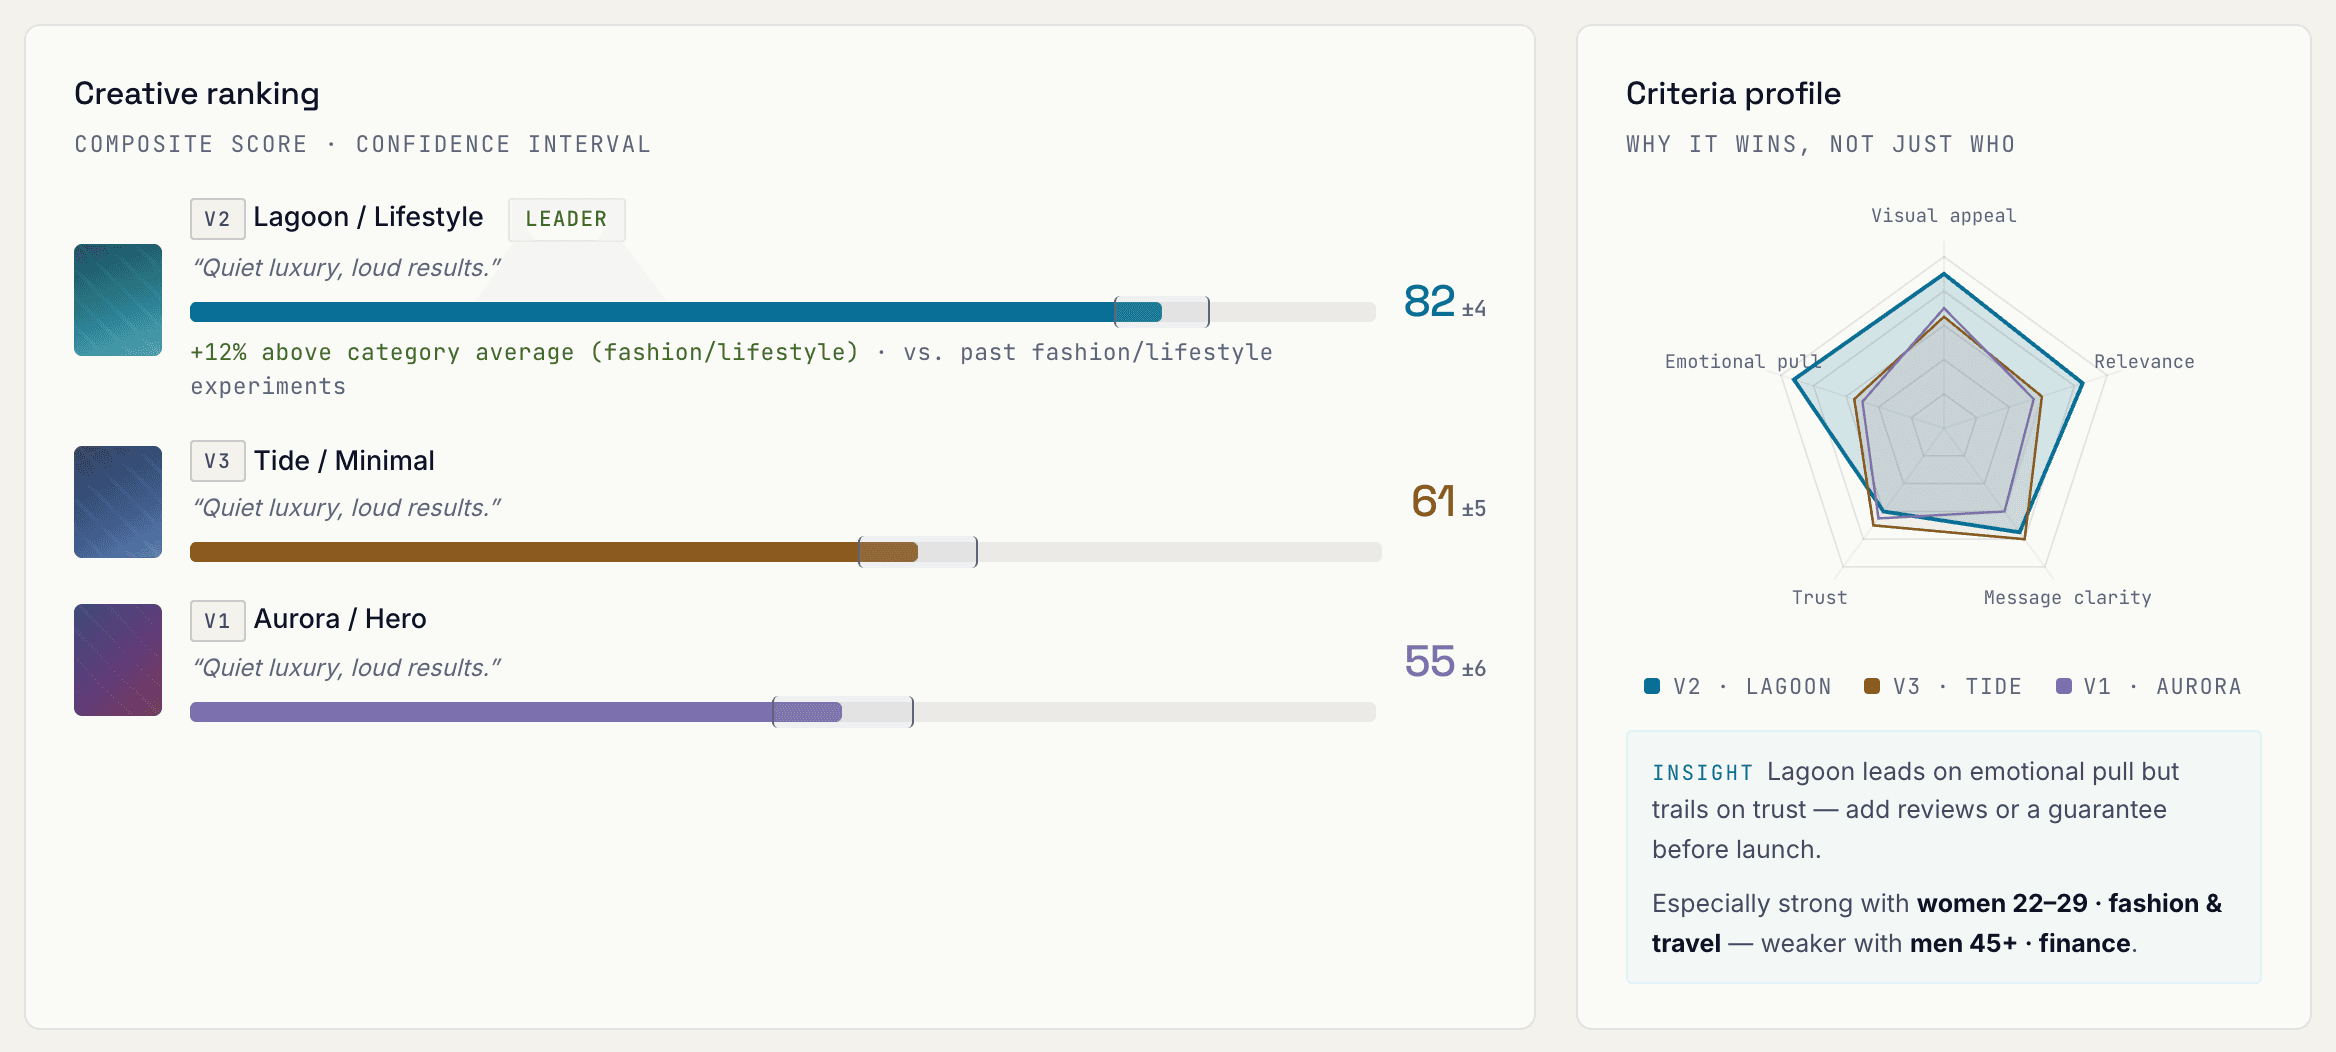This screenshot has height=1052, width=2336.
Task: Open the Lagoon / Lifestyle creative thumbnail
Action: click(x=118, y=300)
